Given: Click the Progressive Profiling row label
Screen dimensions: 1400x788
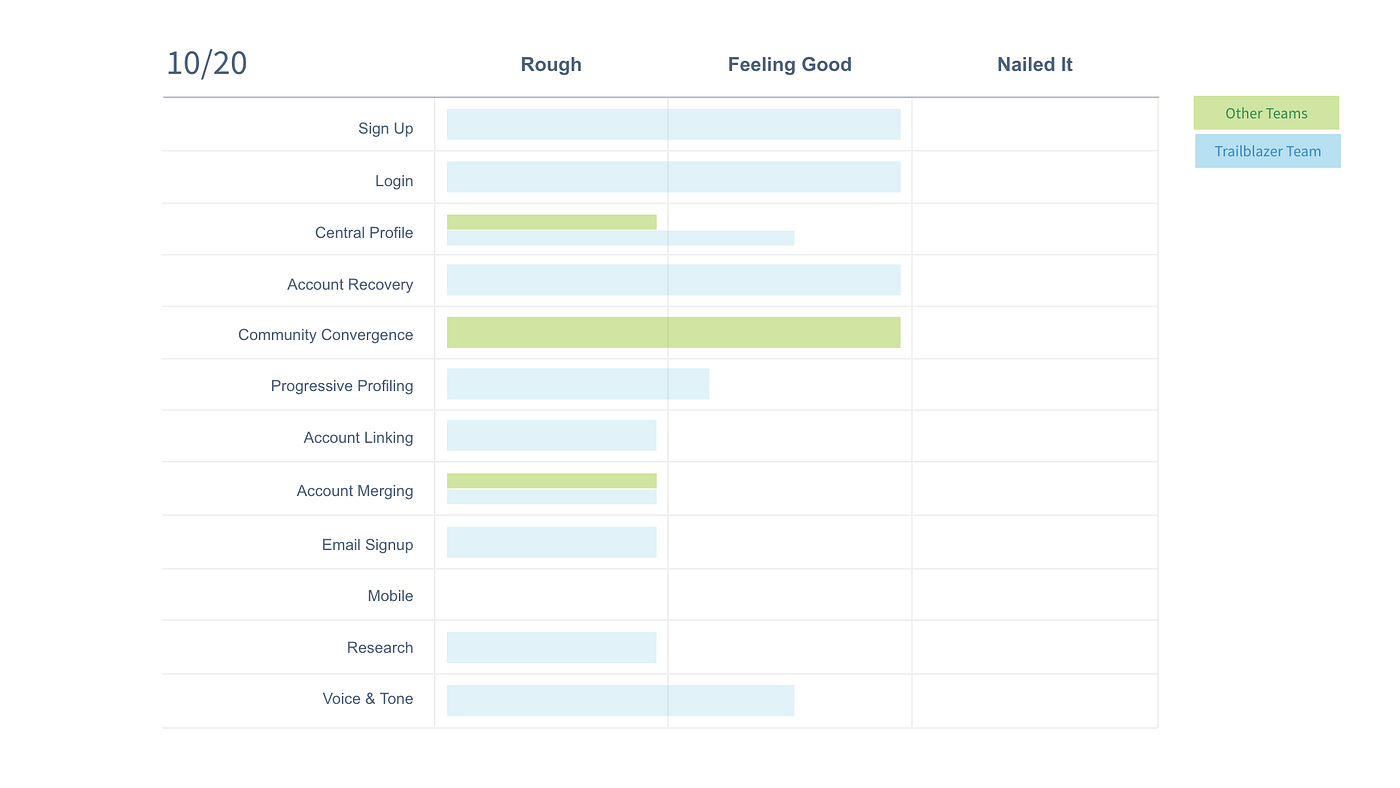Looking at the screenshot, I should (341, 386).
